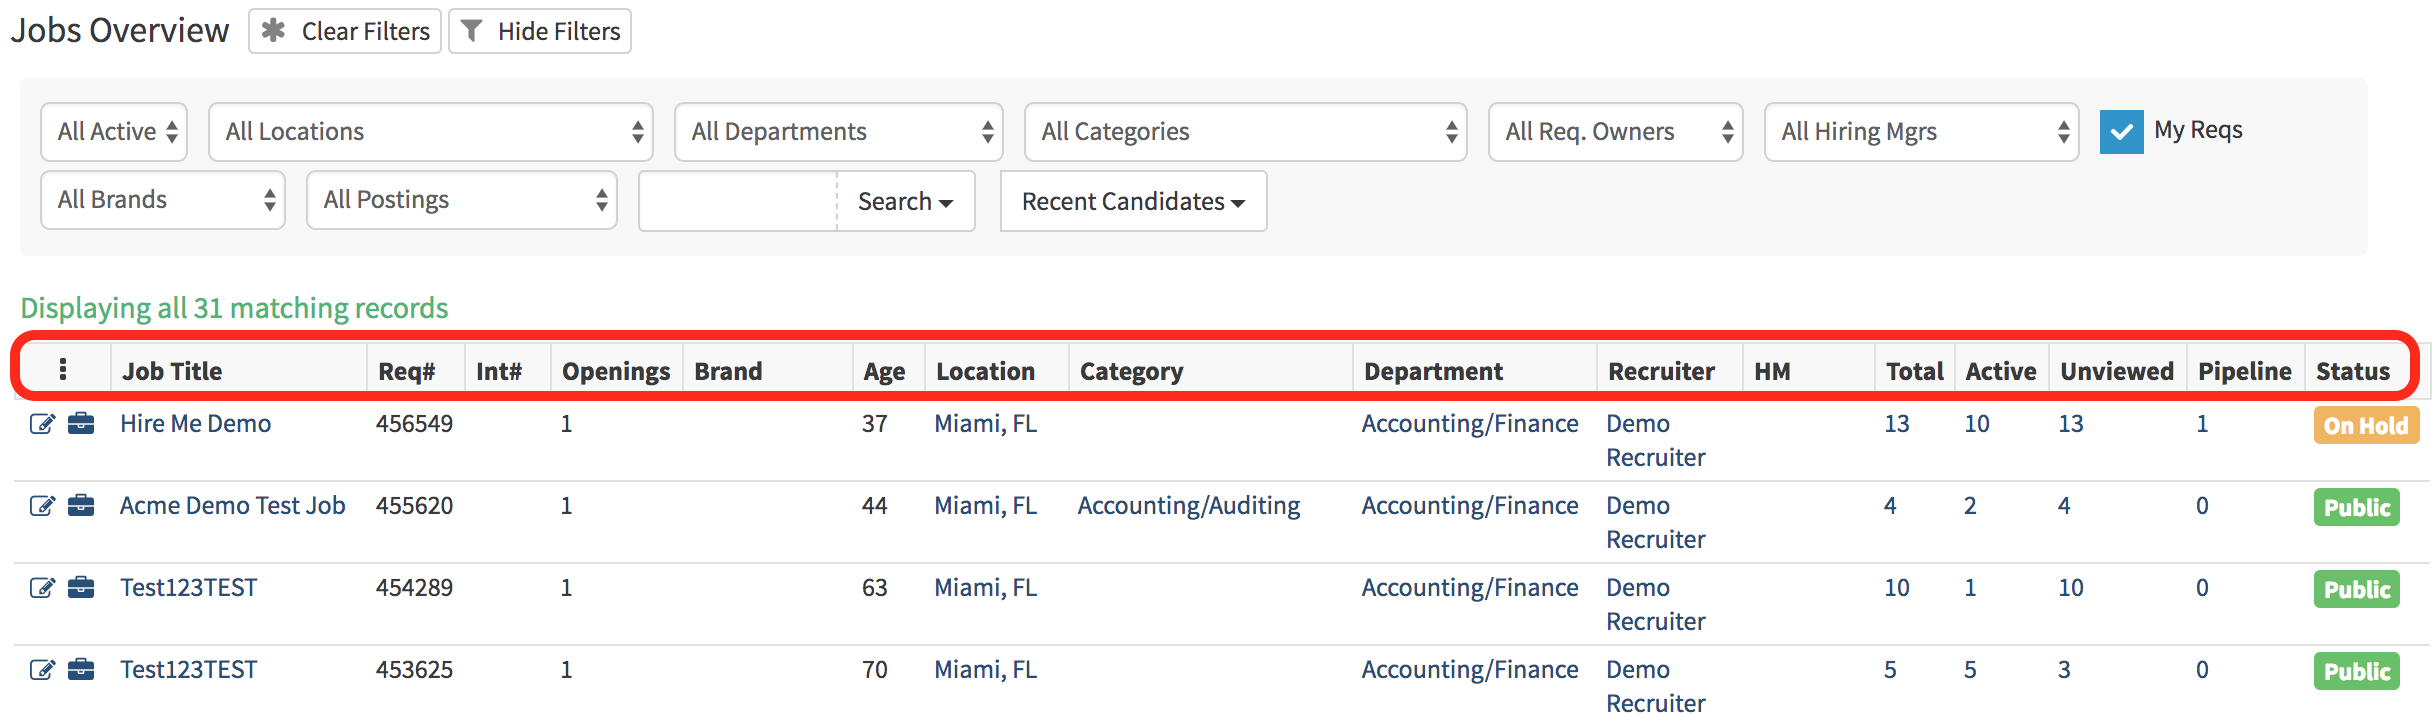Open the Hire Me Demo job link
2434x722 pixels.
[196, 424]
